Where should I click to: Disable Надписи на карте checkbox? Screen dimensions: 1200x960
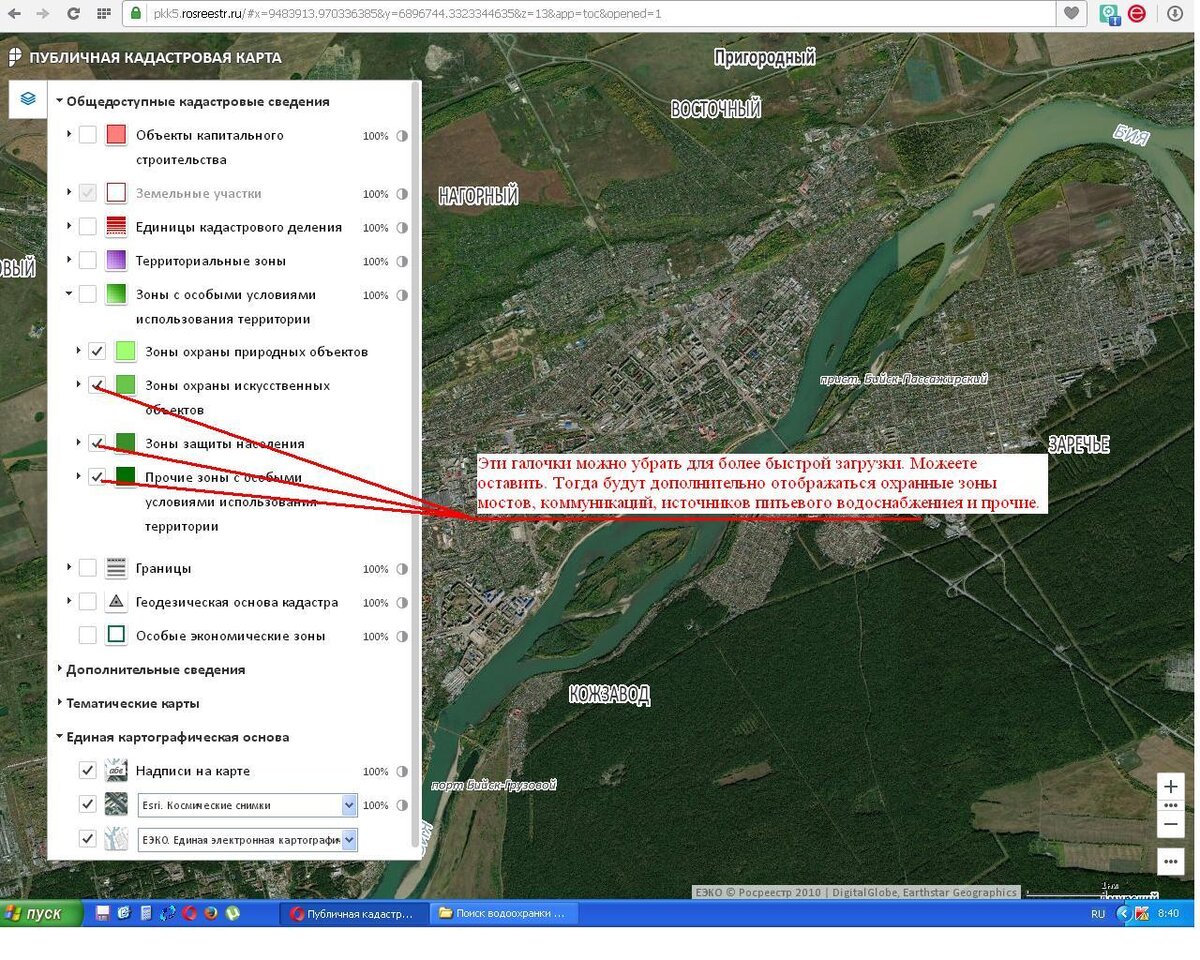pos(87,770)
